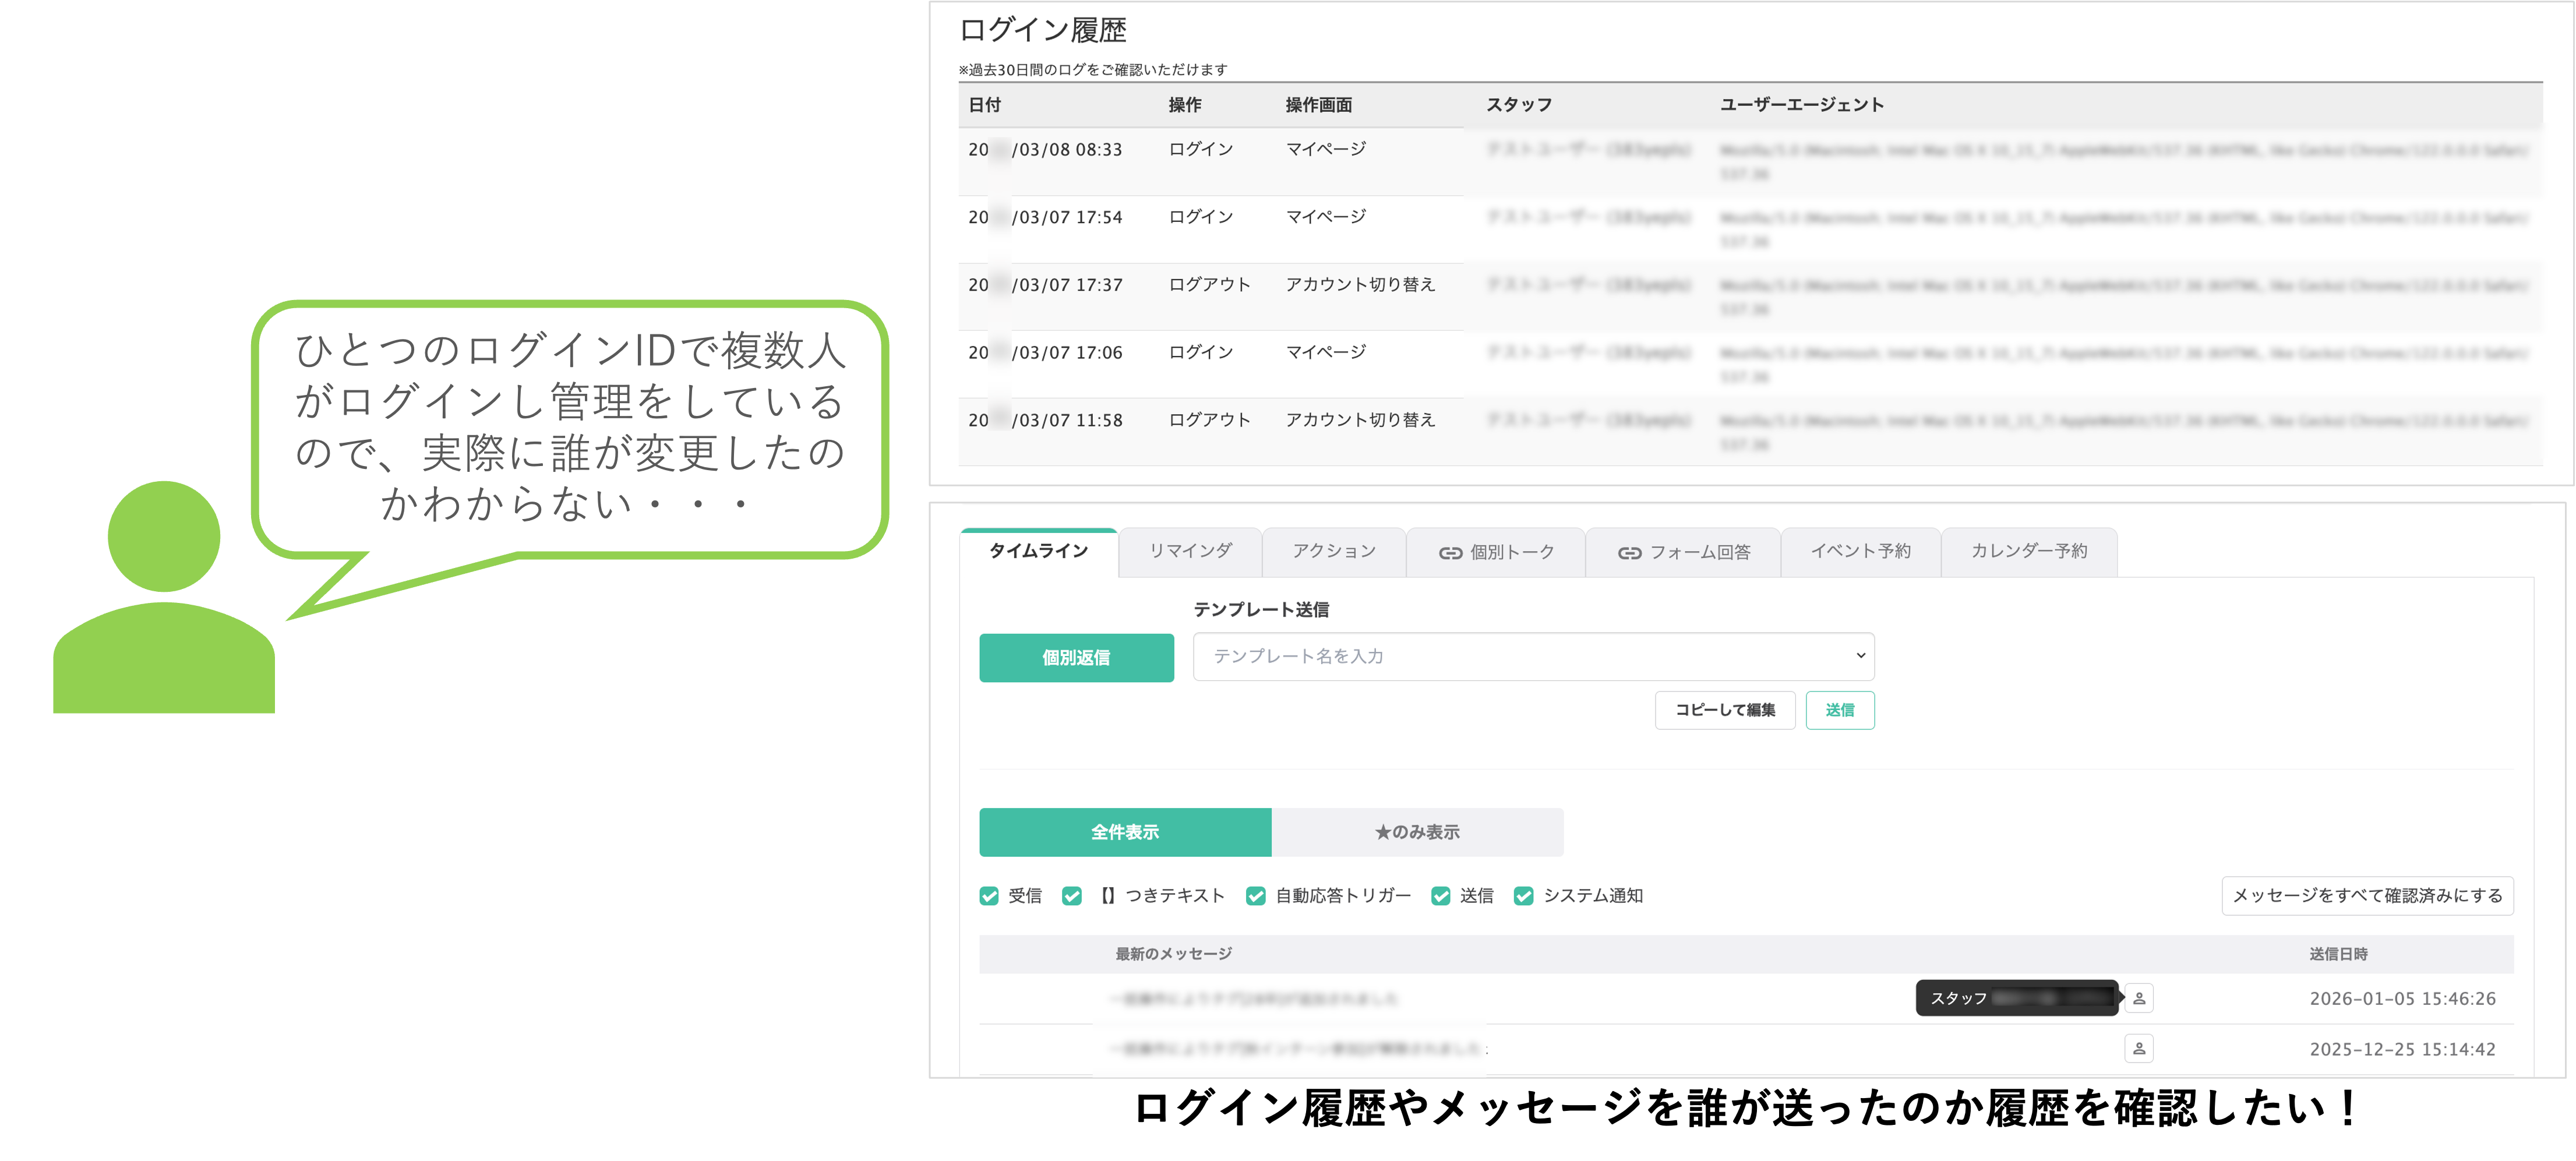
Task: Open the アクション tab
Action: coord(1334,551)
